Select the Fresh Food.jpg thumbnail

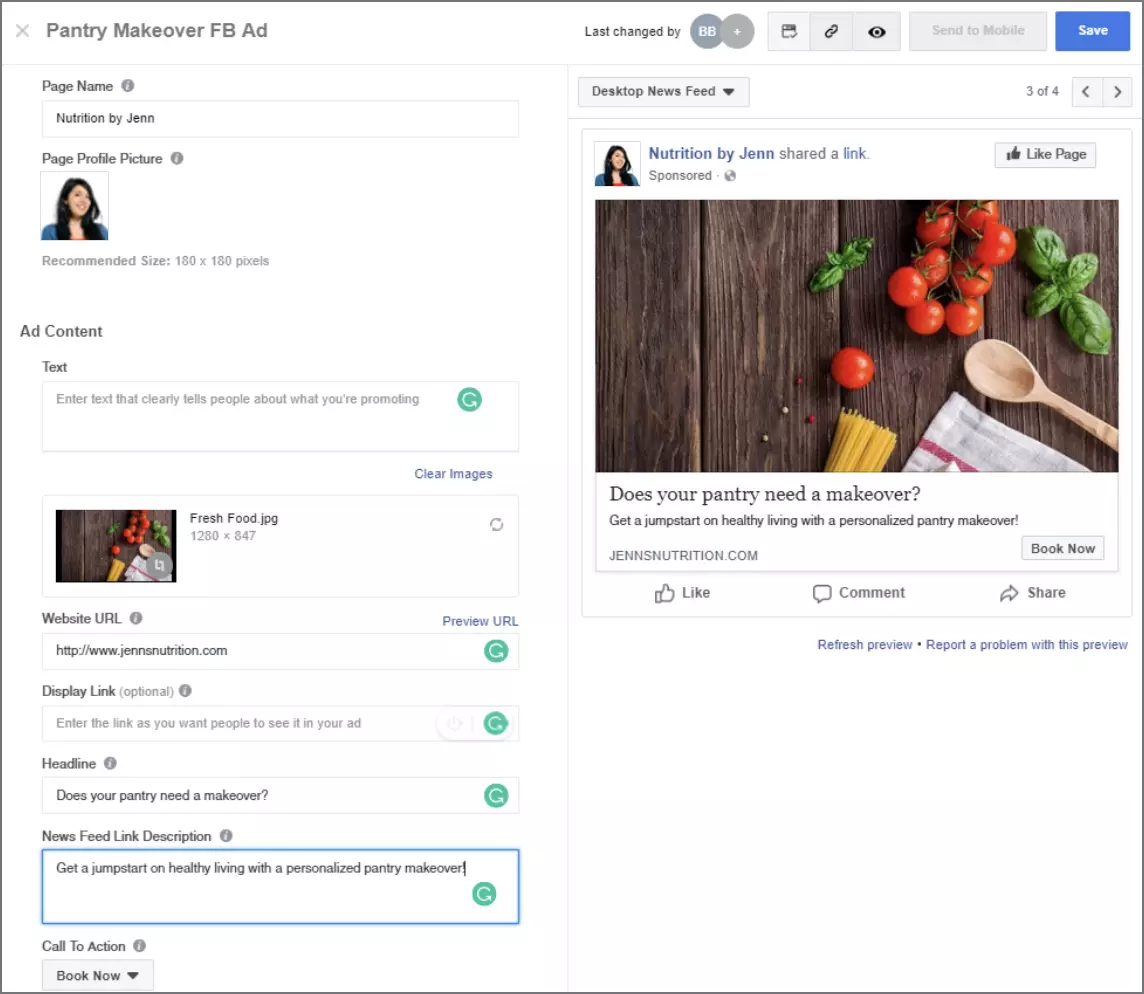point(116,546)
